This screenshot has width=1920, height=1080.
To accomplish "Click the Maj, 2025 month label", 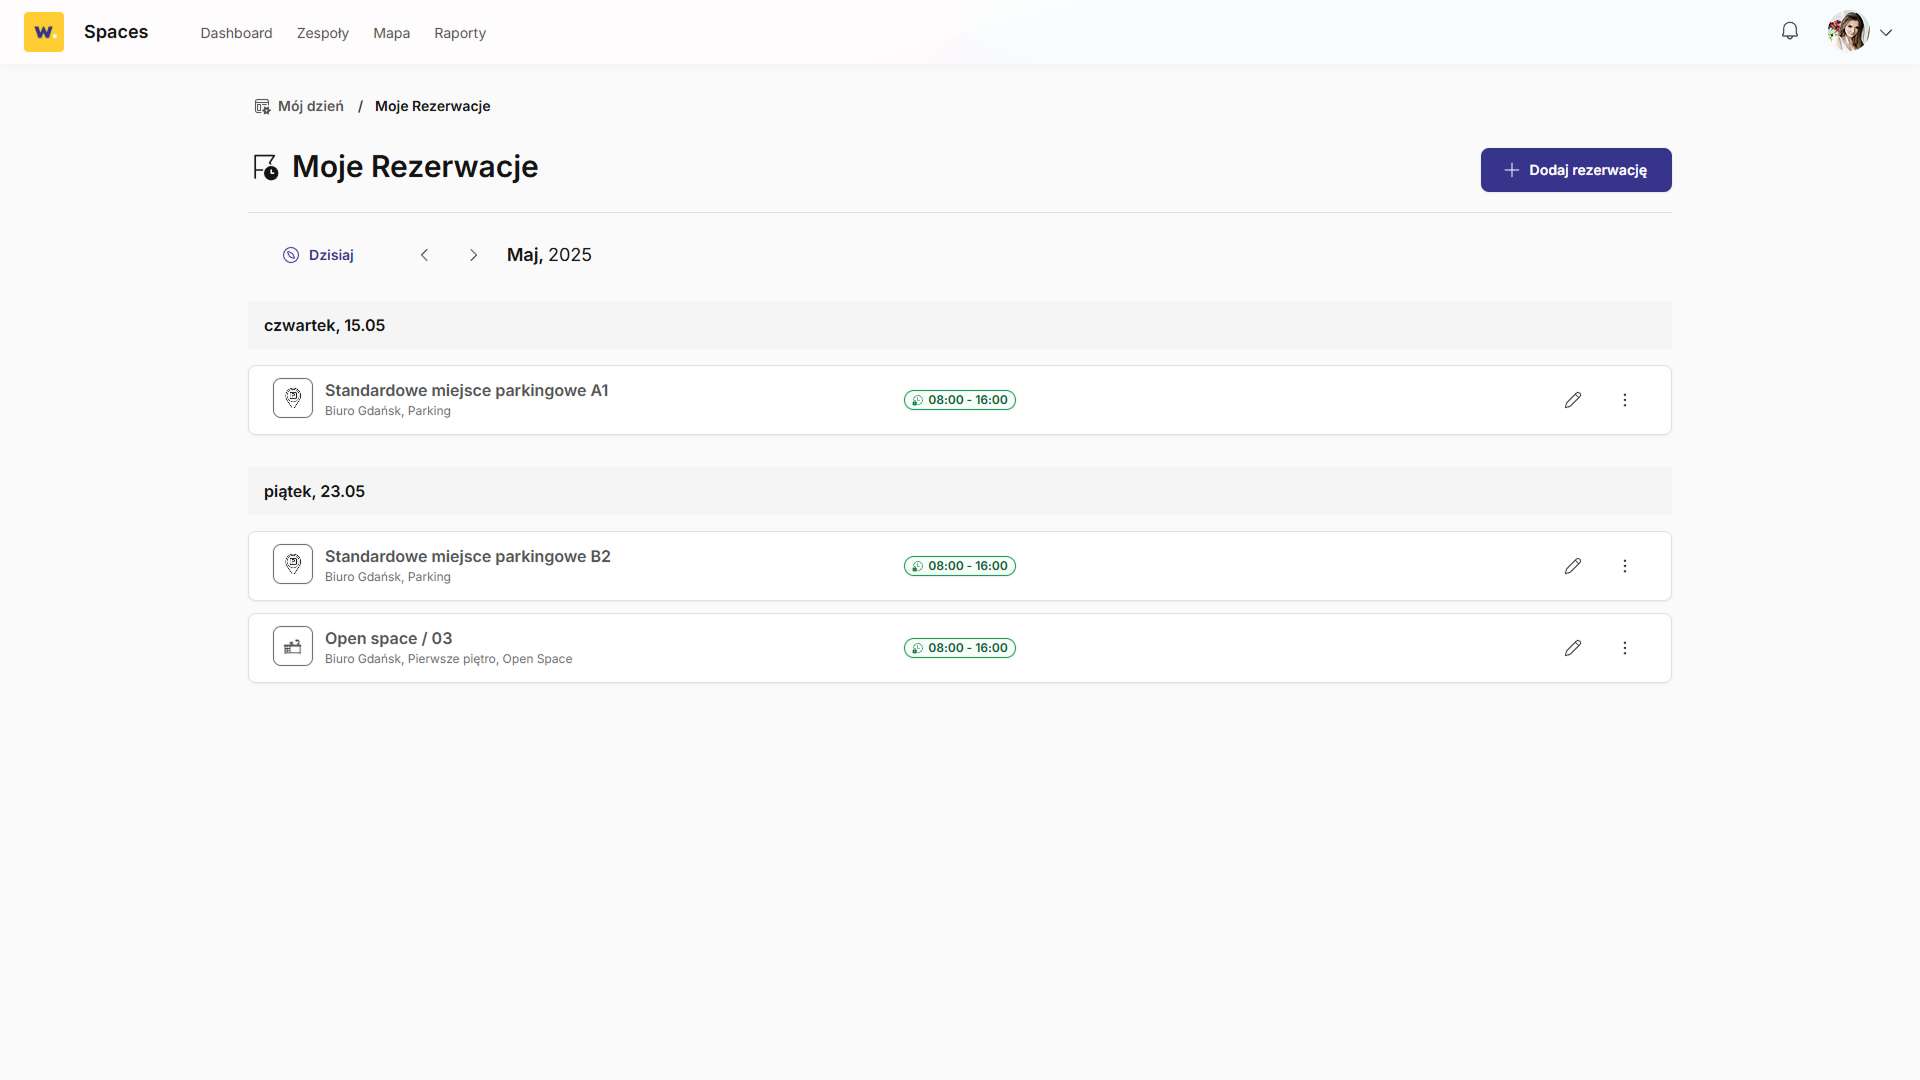I will [549, 255].
